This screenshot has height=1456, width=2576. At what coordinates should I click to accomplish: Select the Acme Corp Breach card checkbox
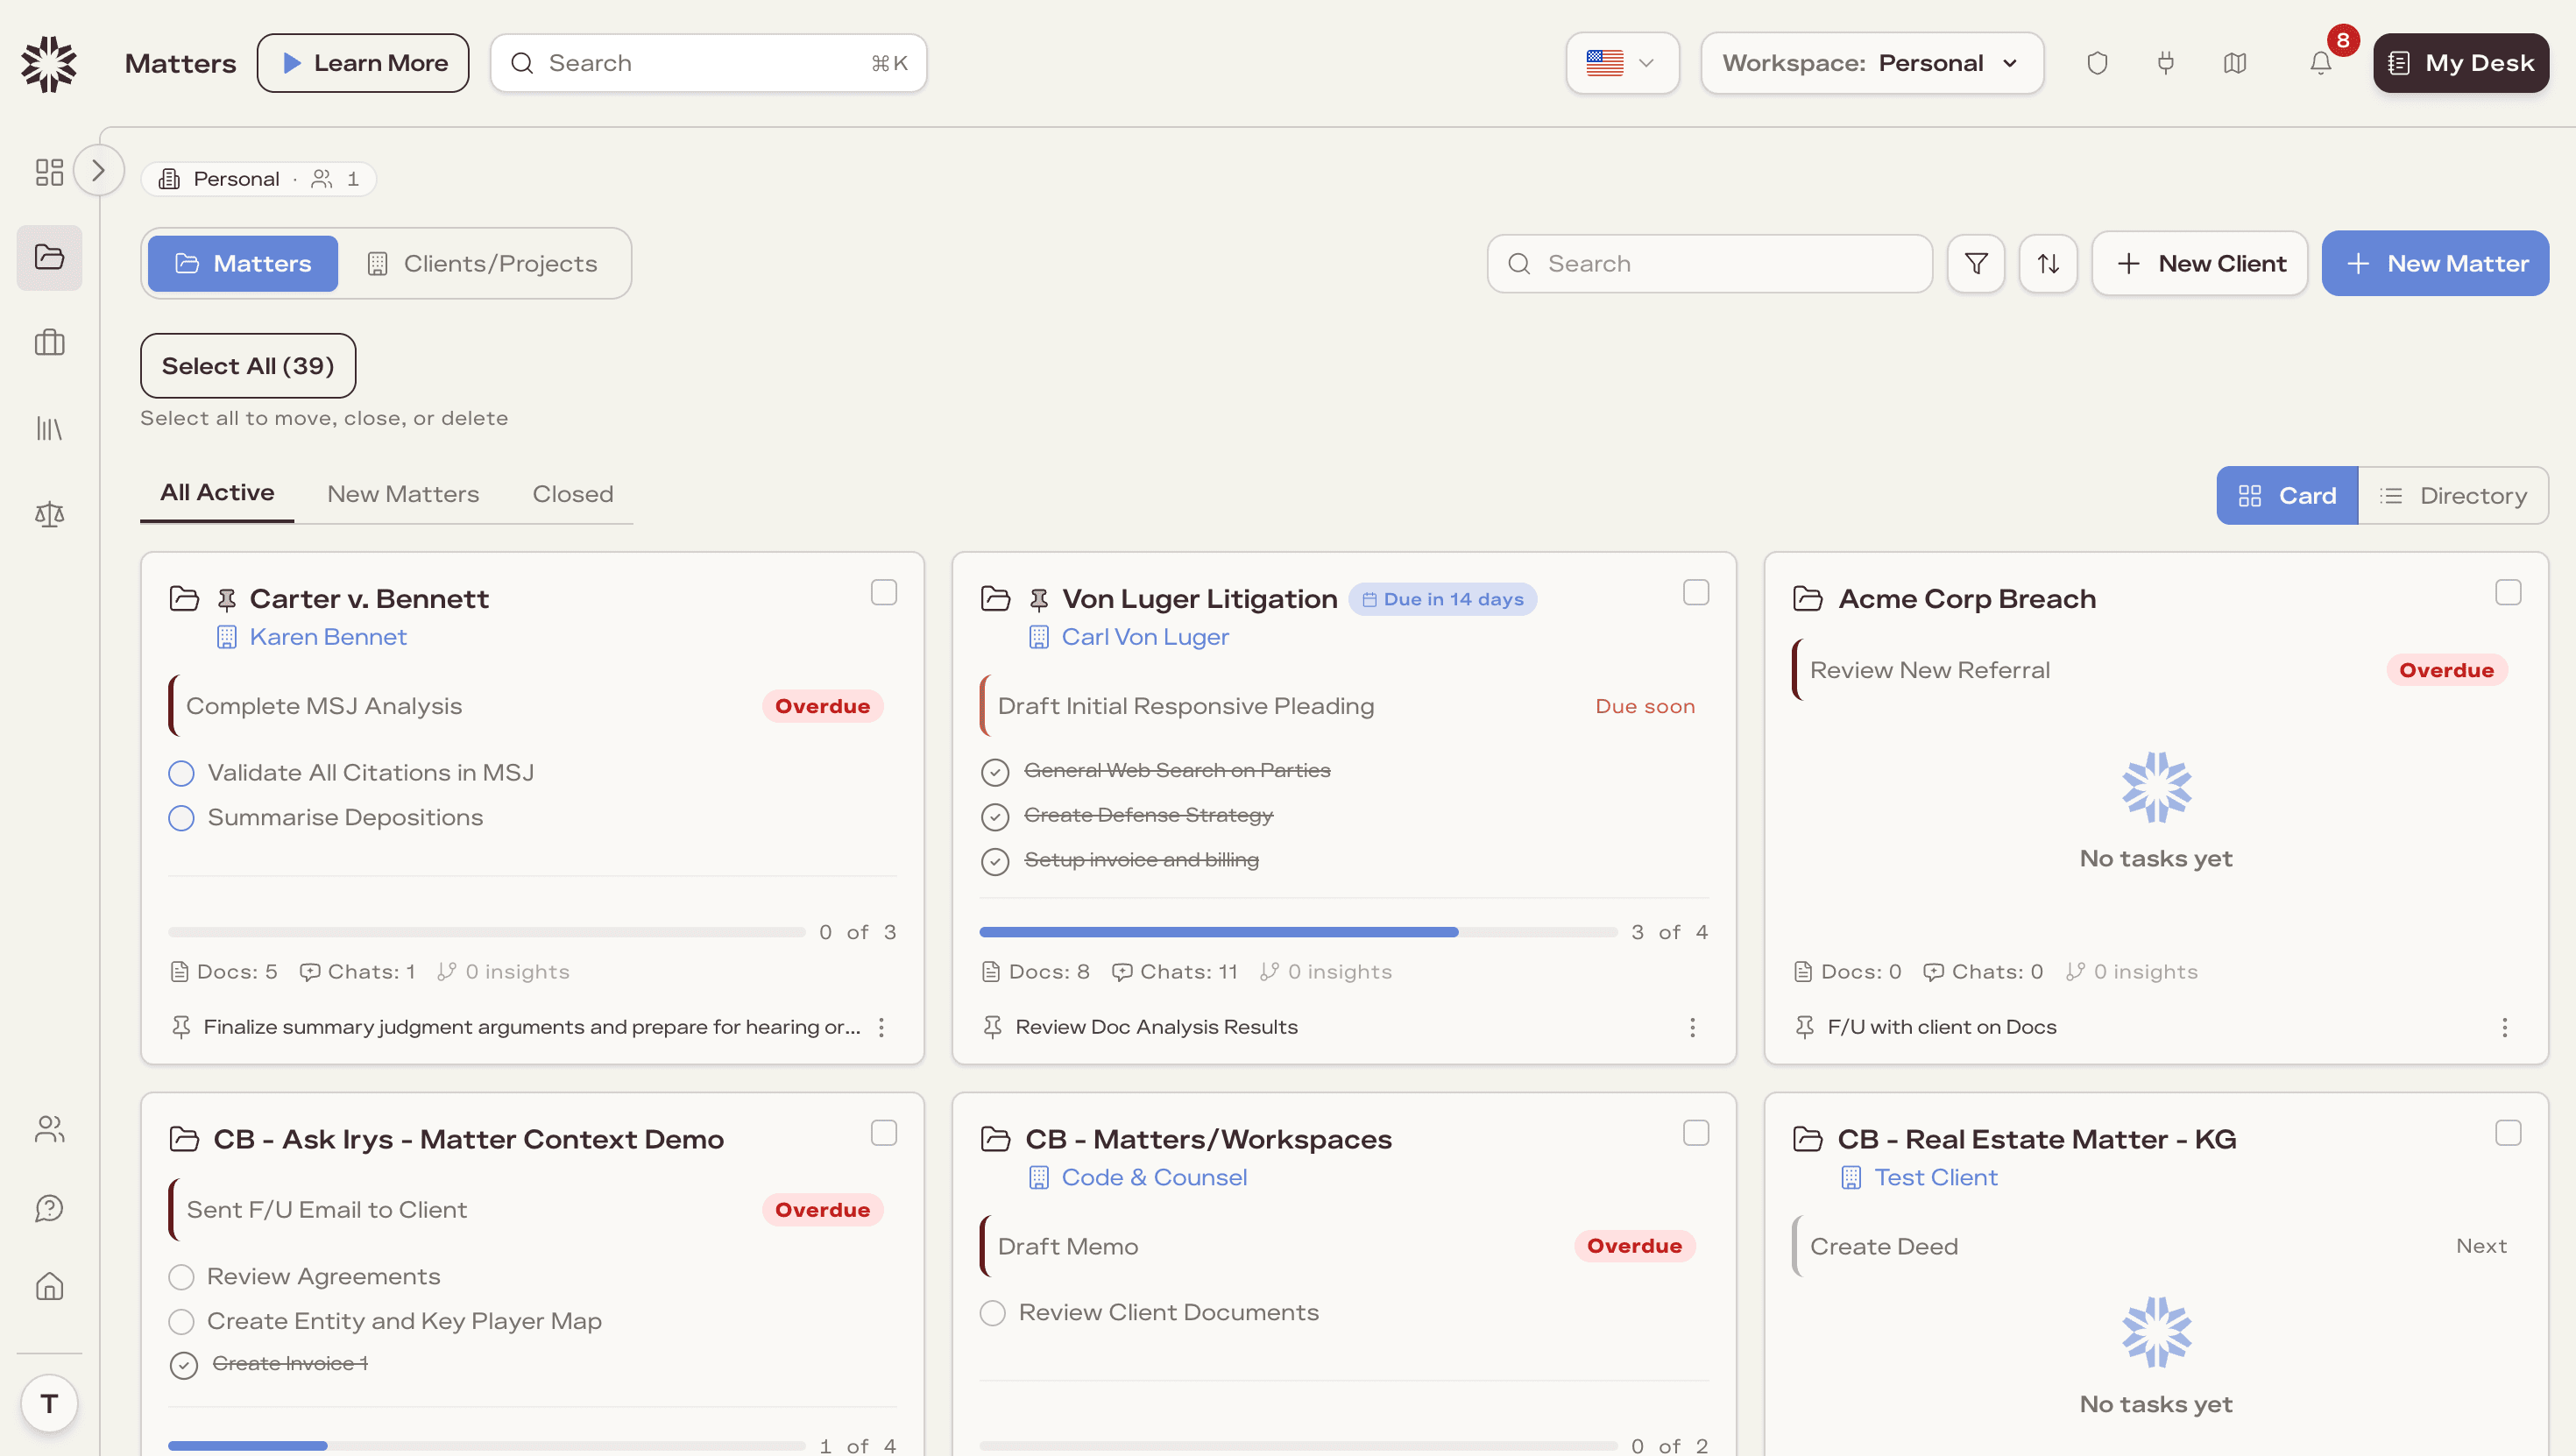[2507, 592]
